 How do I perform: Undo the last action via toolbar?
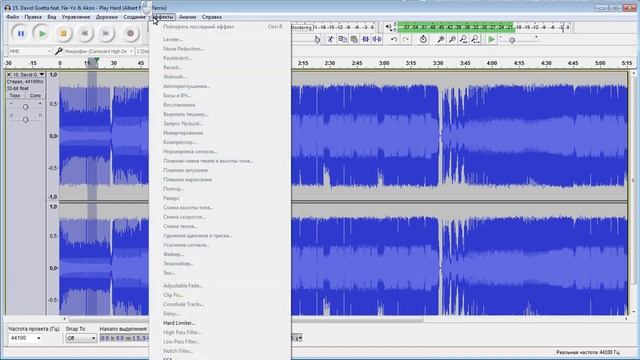pyautogui.click(x=394, y=39)
